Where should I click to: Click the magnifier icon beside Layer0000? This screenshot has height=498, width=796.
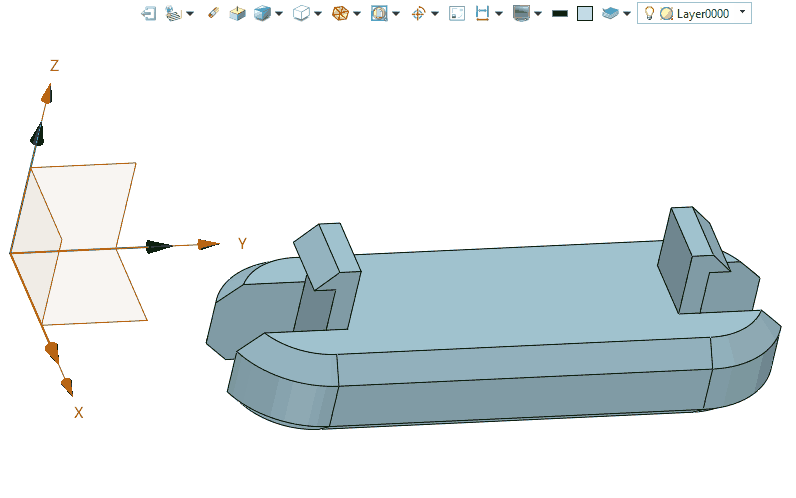coord(666,14)
